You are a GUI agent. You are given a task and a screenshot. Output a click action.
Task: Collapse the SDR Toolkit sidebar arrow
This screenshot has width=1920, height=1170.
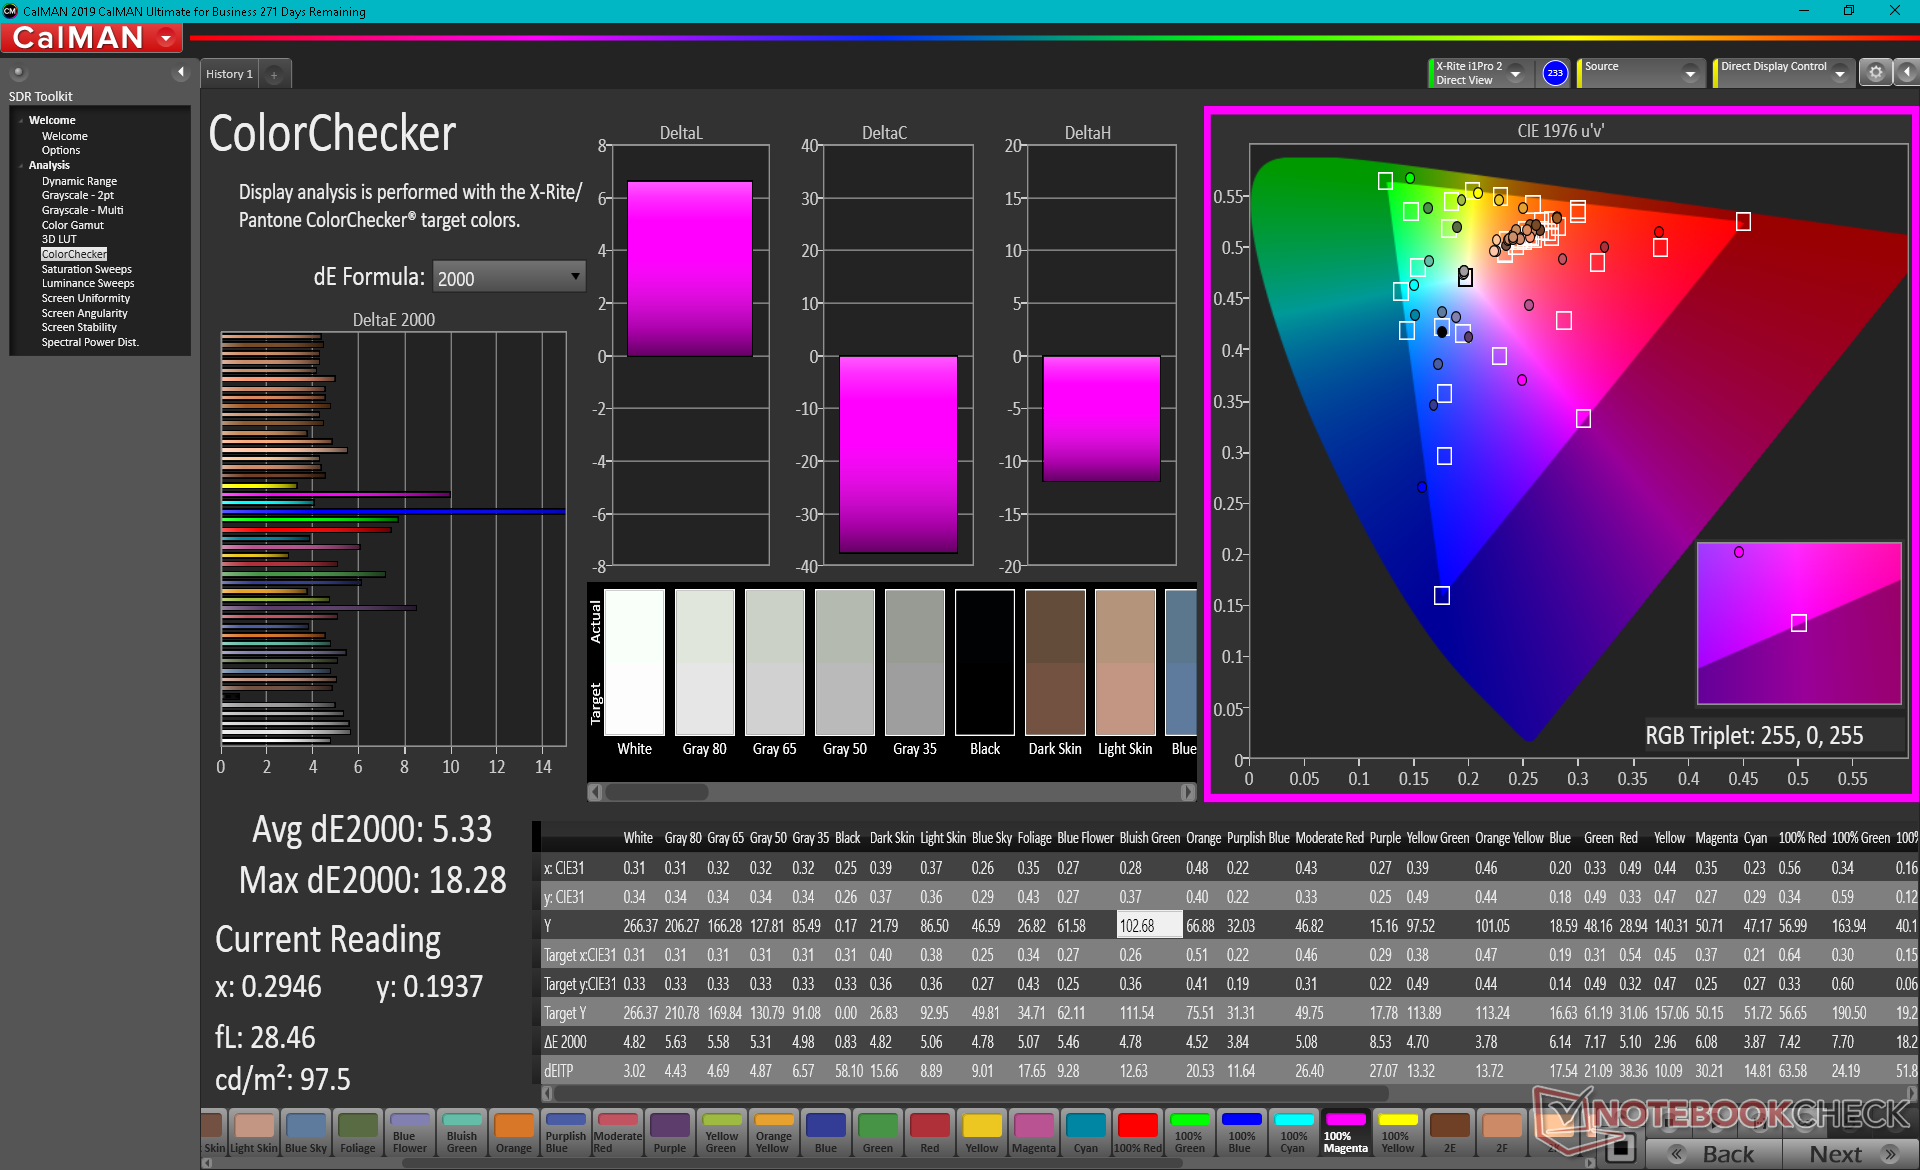[181, 72]
